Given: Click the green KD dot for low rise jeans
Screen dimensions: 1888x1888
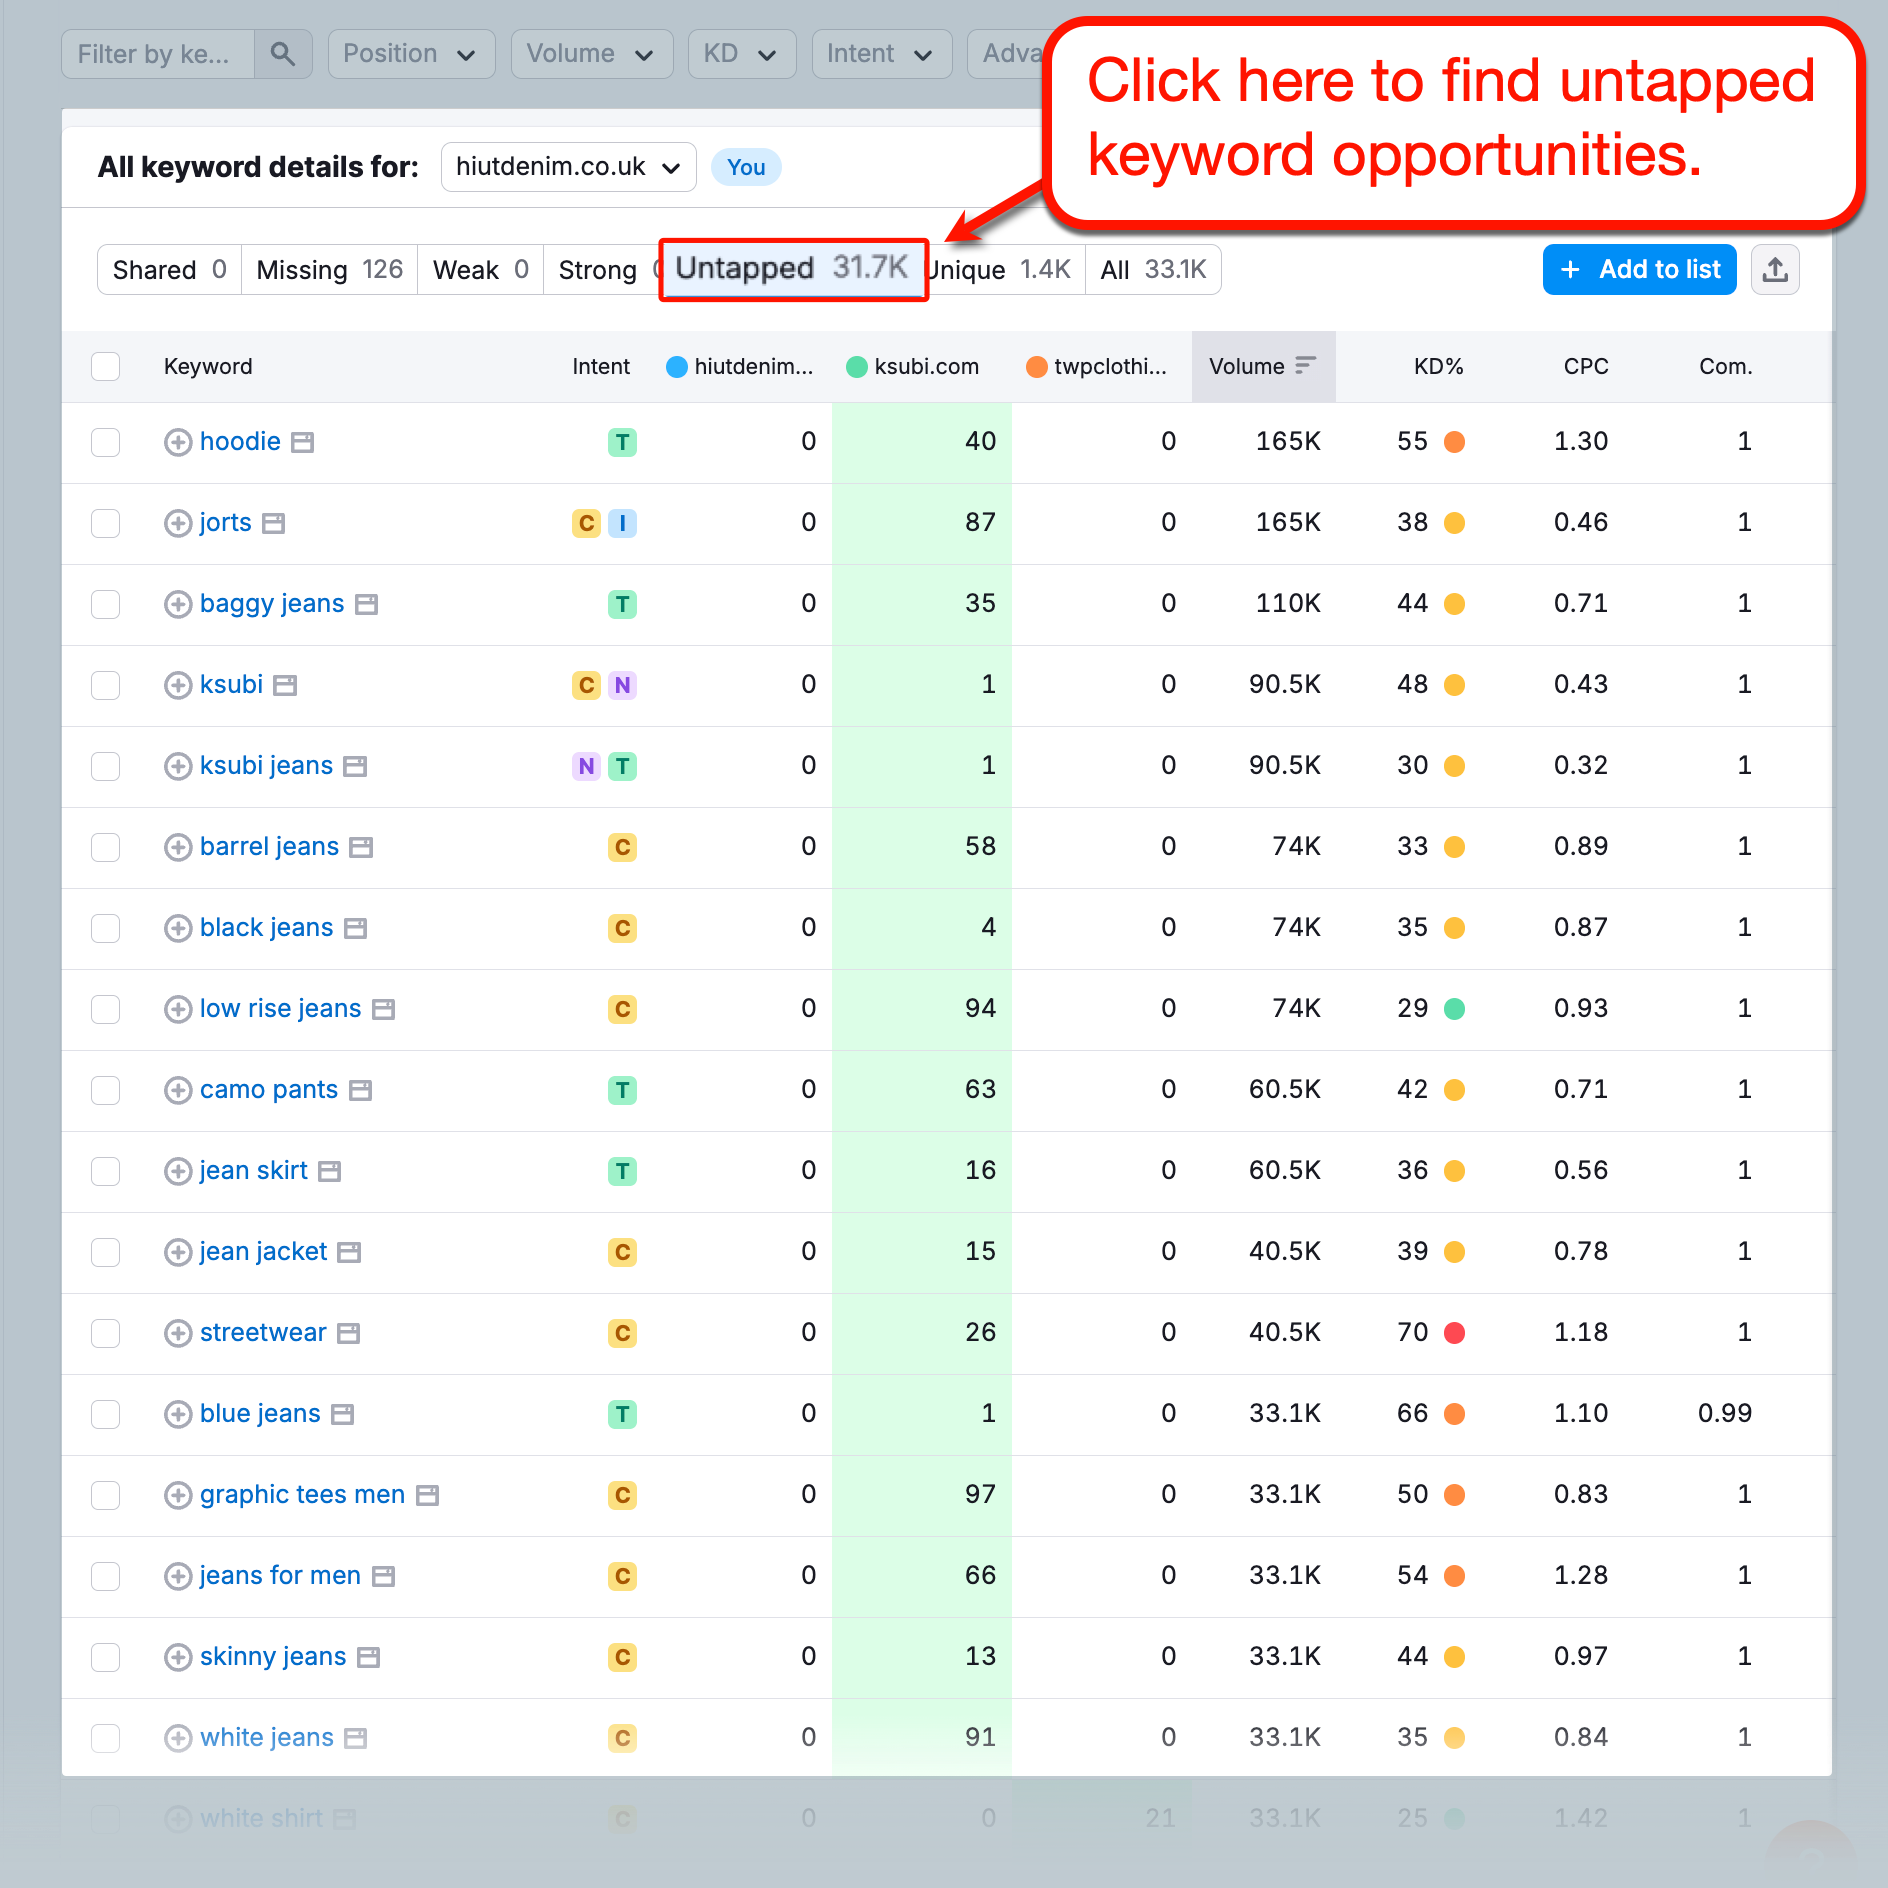Looking at the screenshot, I should point(1455,1009).
